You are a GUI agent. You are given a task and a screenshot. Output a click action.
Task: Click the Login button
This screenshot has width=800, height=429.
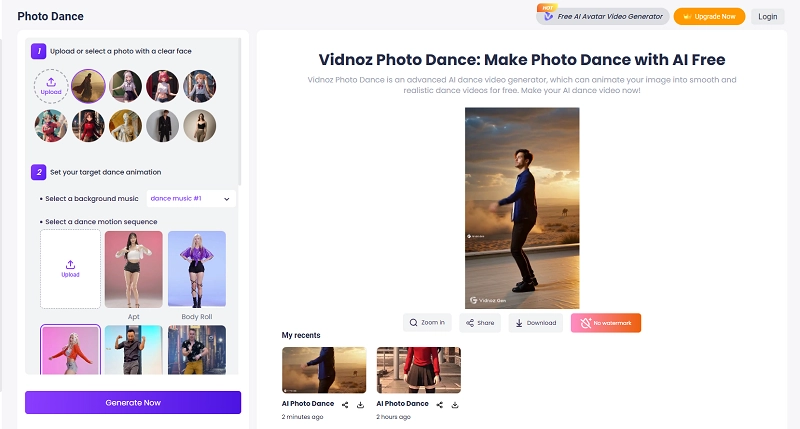pos(767,16)
